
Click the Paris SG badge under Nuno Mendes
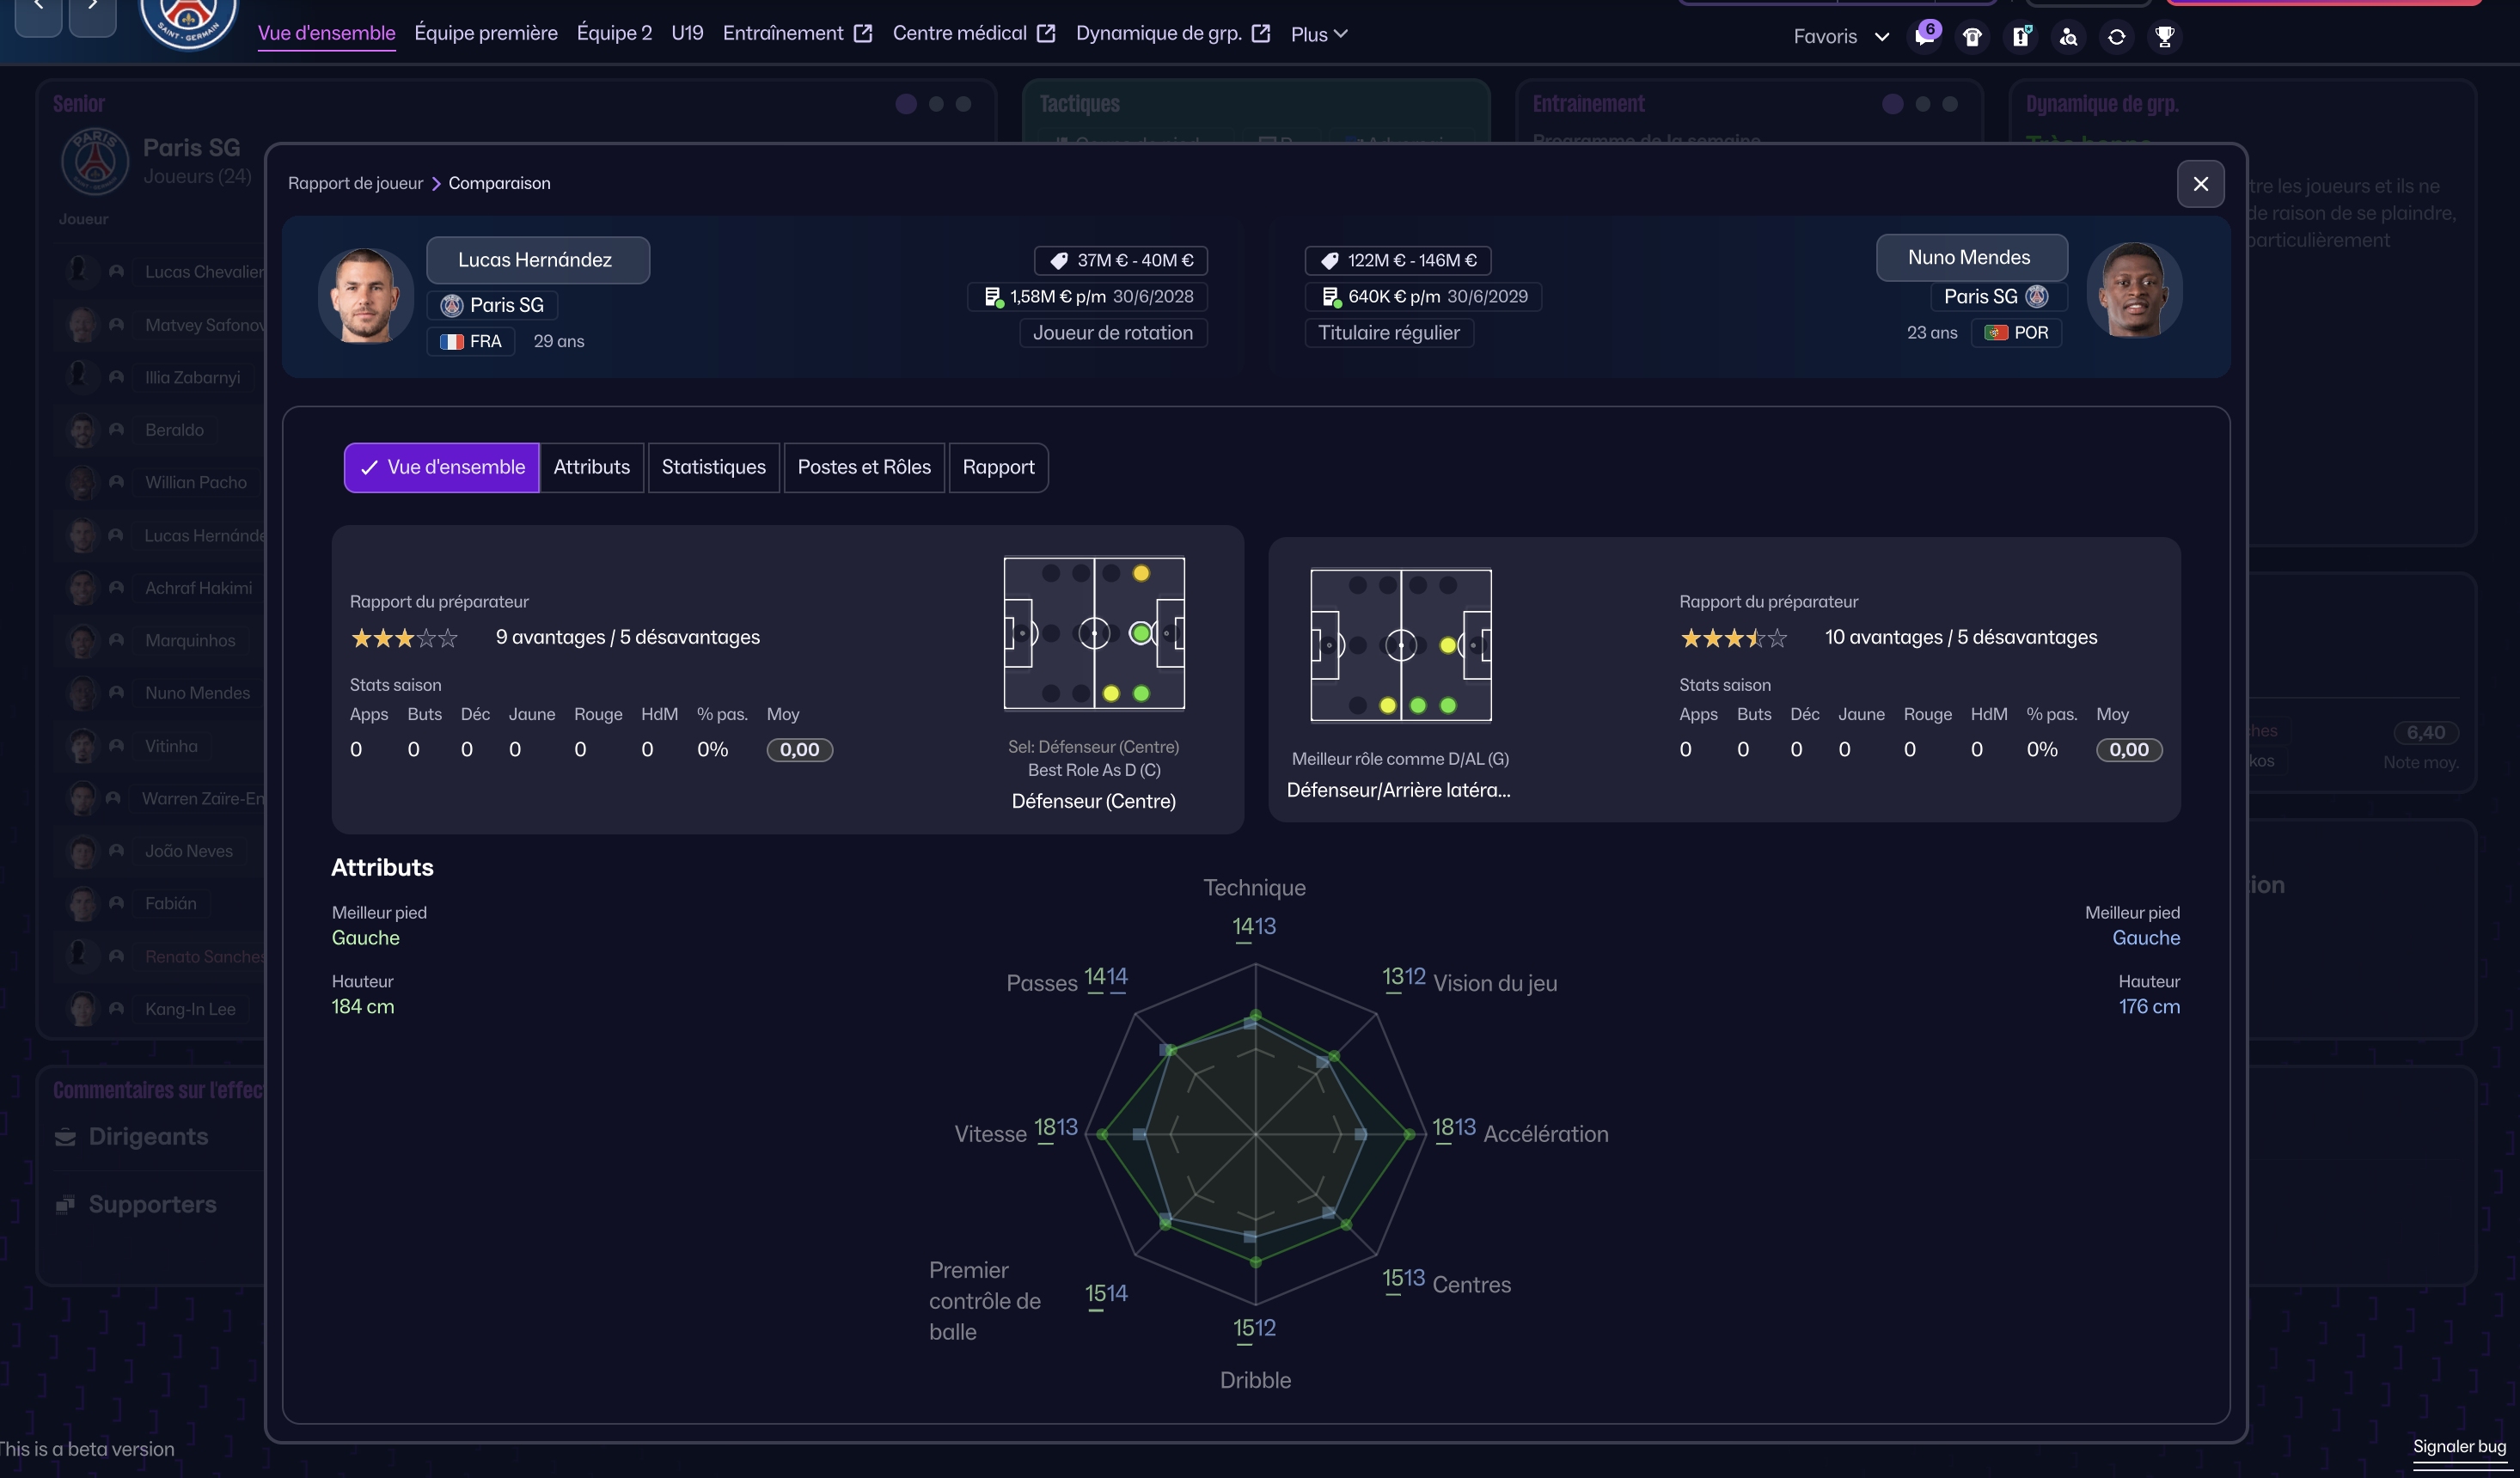coord(2036,296)
